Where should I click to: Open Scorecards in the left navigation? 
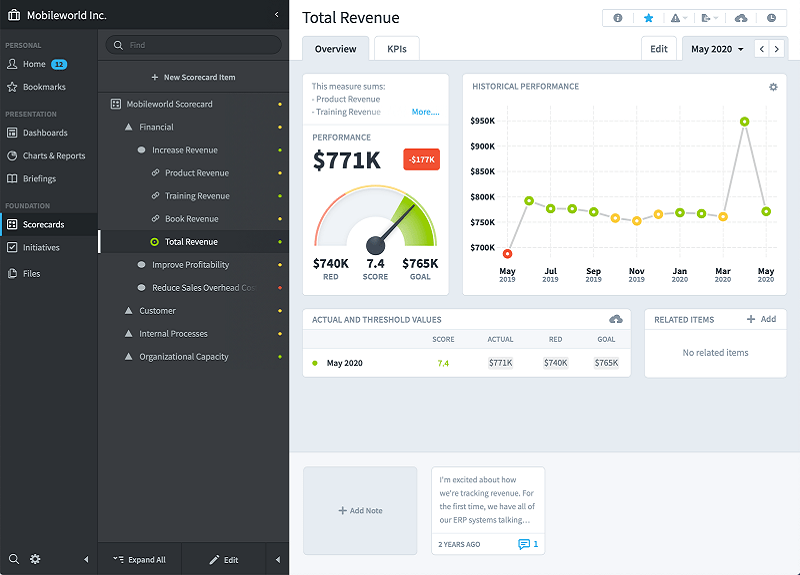coord(43,225)
